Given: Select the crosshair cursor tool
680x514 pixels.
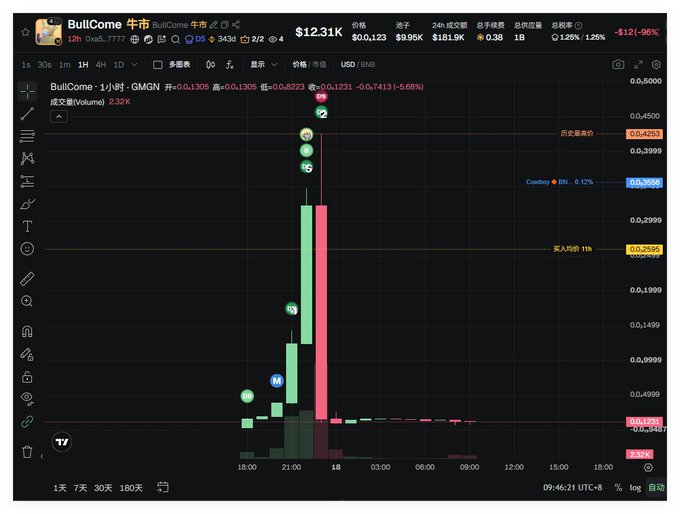Looking at the screenshot, I should coord(27,92).
